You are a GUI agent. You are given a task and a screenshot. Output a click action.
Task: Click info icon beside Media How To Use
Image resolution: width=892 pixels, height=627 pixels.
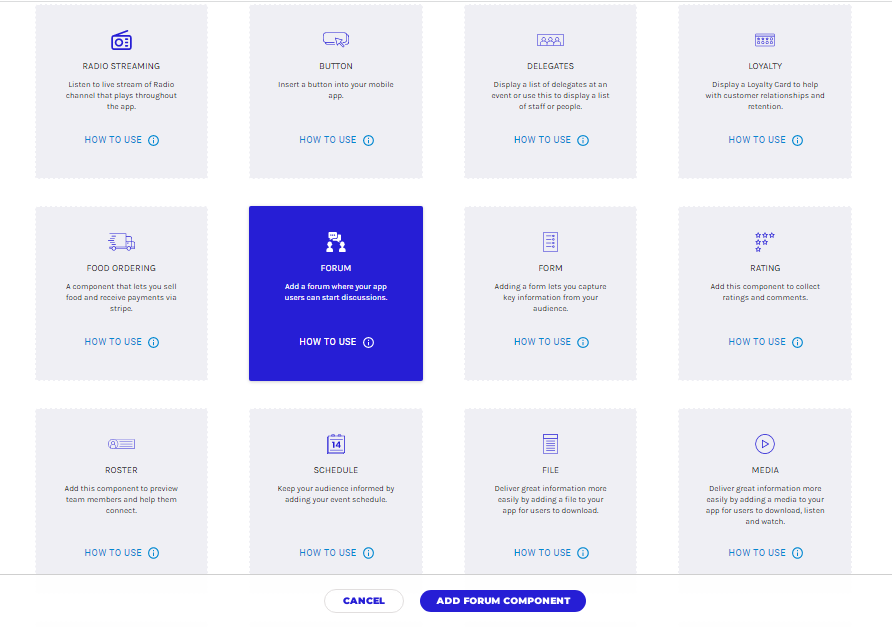(798, 553)
